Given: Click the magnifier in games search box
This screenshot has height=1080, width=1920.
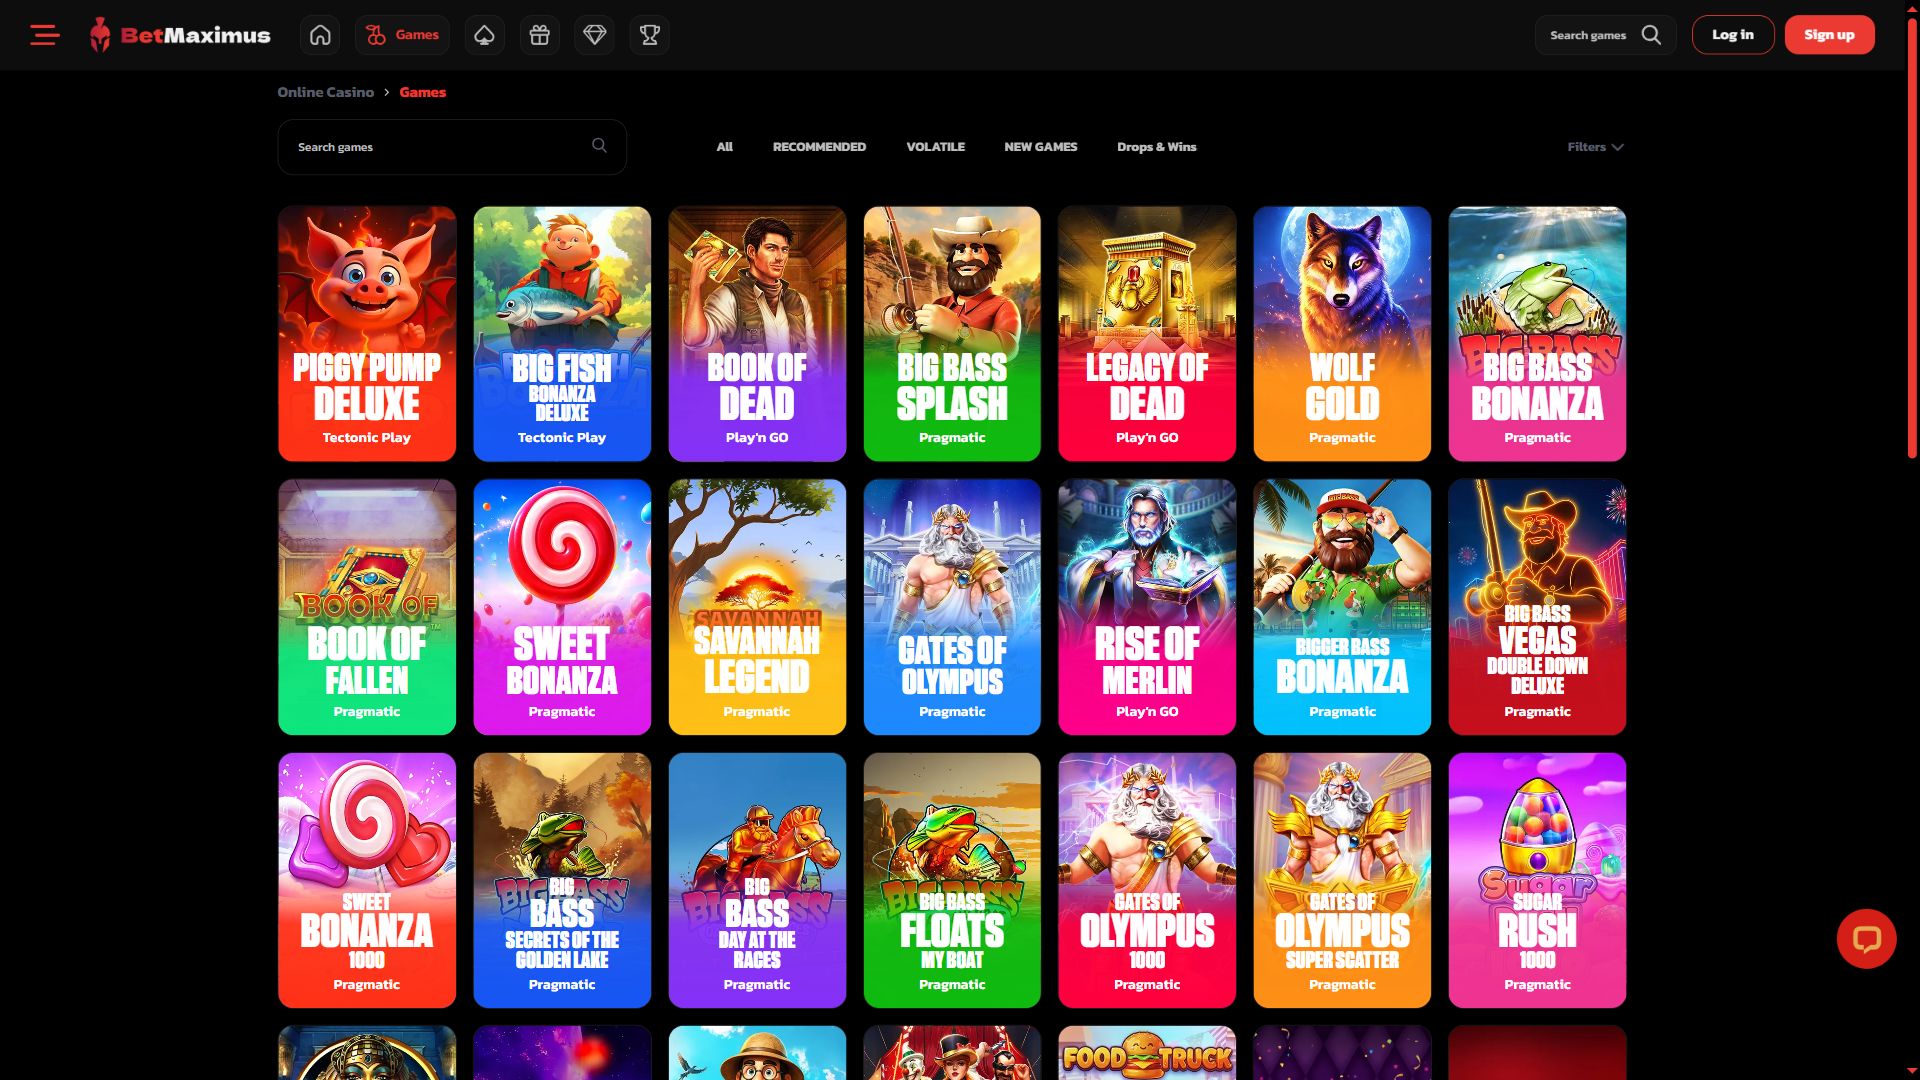Looking at the screenshot, I should pyautogui.click(x=599, y=146).
